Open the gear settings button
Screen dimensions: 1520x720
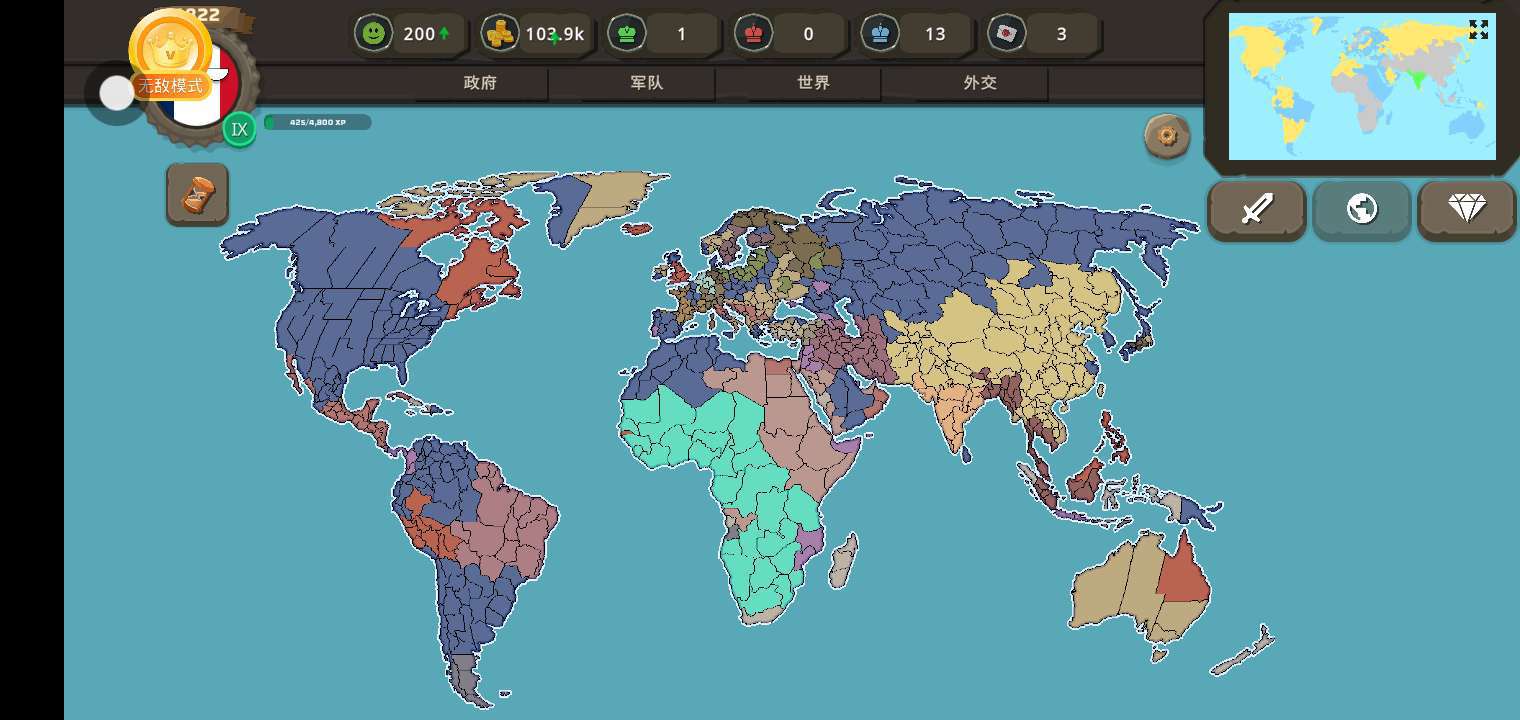[1167, 136]
